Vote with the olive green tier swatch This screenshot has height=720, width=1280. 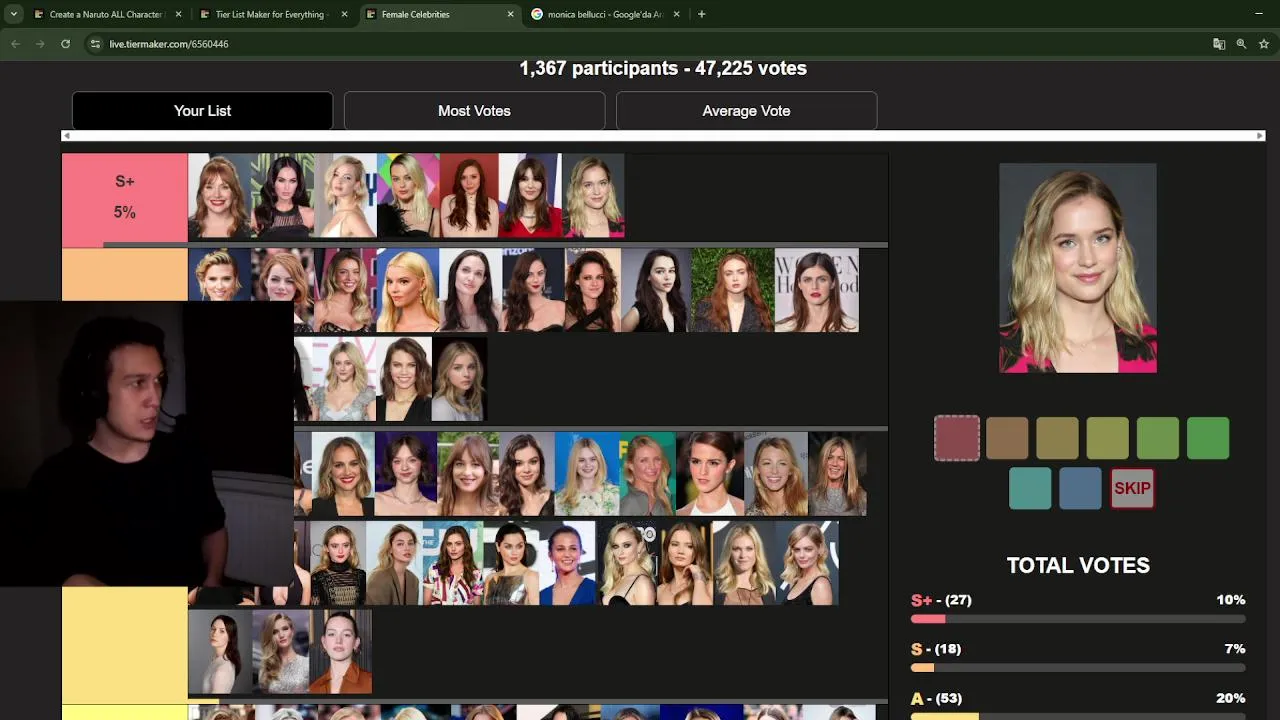1108,438
